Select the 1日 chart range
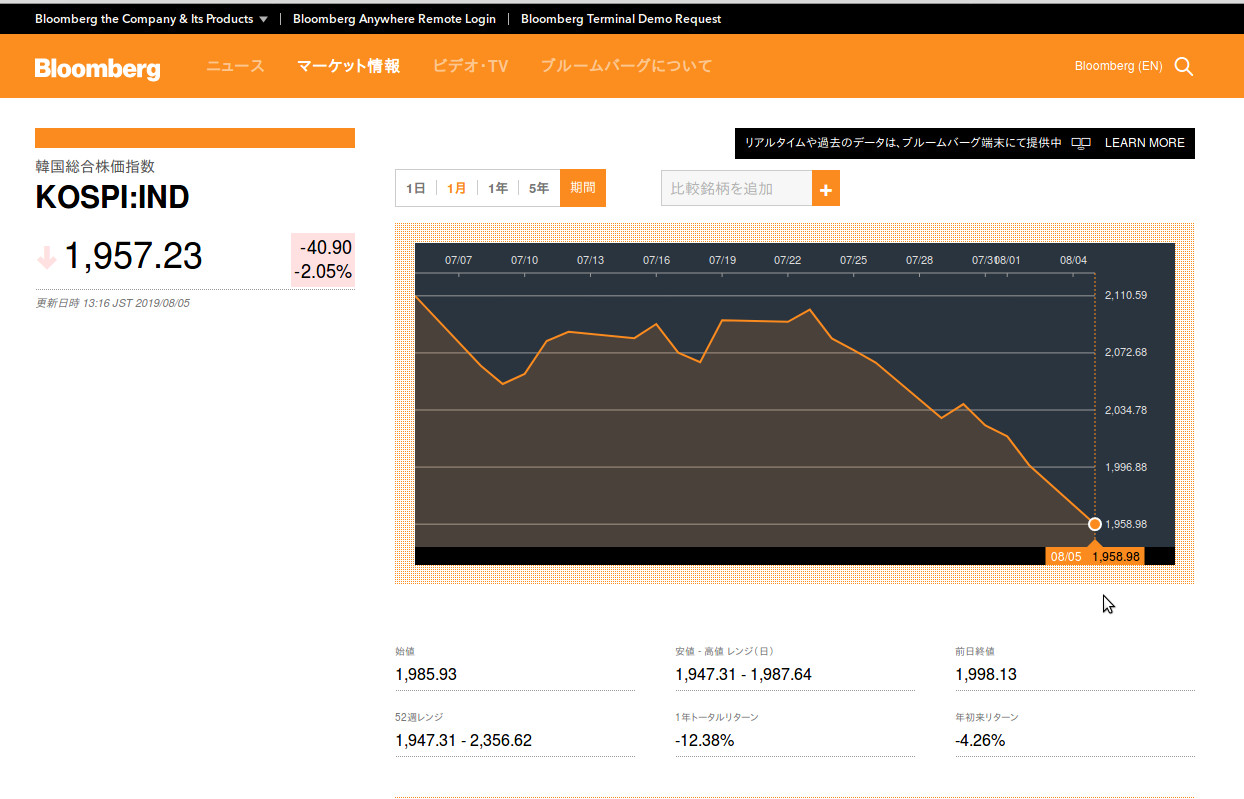The height and width of the screenshot is (799, 1244). [x=416, y=188]
